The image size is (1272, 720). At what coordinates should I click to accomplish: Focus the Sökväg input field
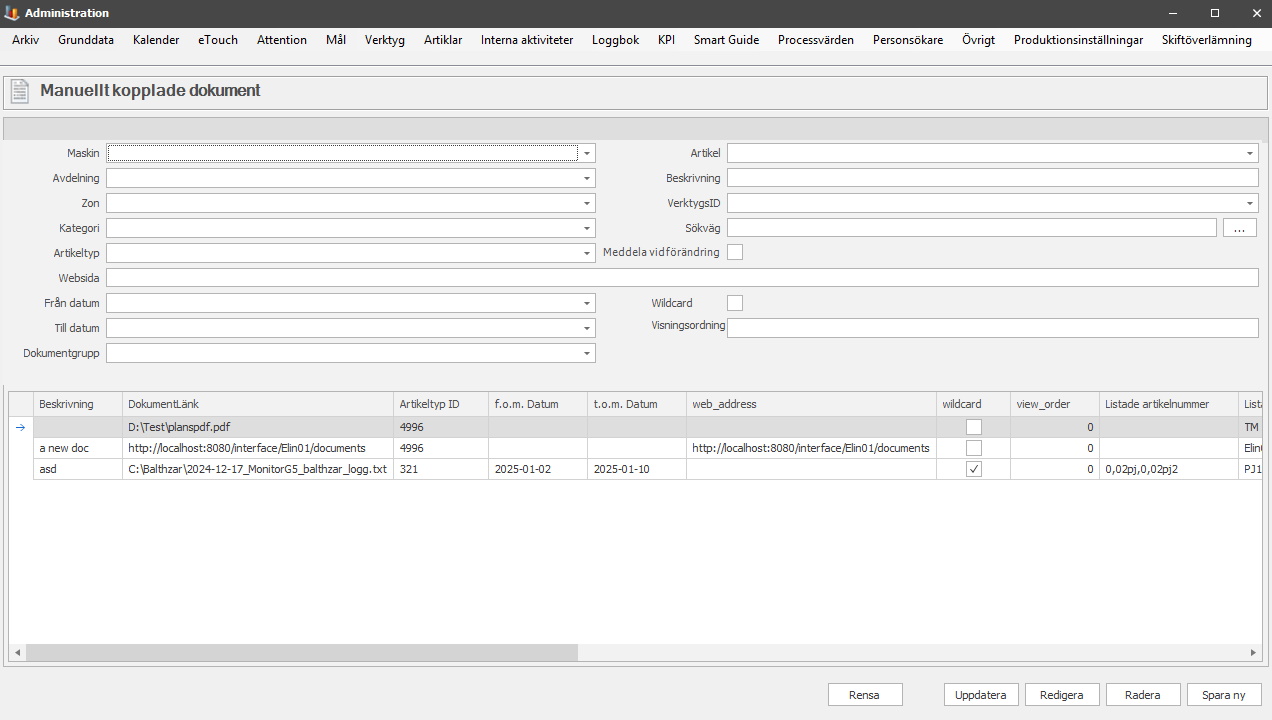pyautogui.click(x=972, y=228)
